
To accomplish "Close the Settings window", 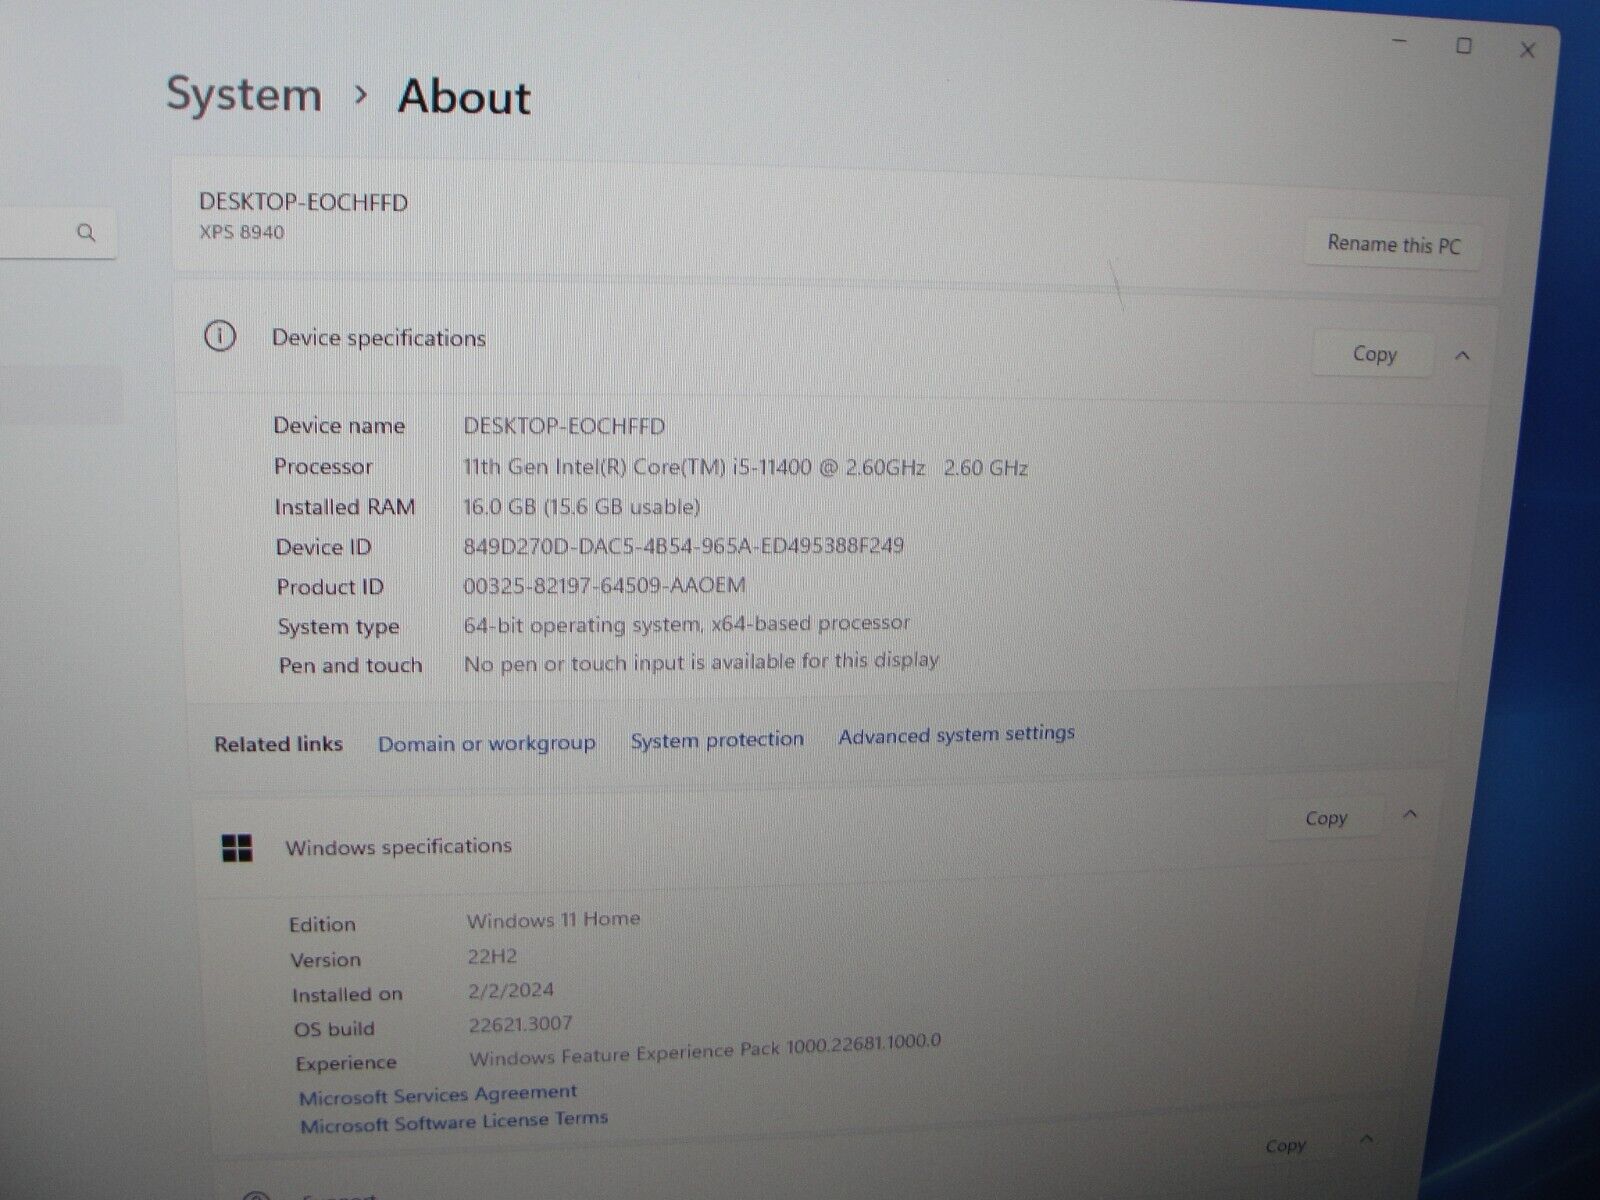I will (x=1527, y=50).
